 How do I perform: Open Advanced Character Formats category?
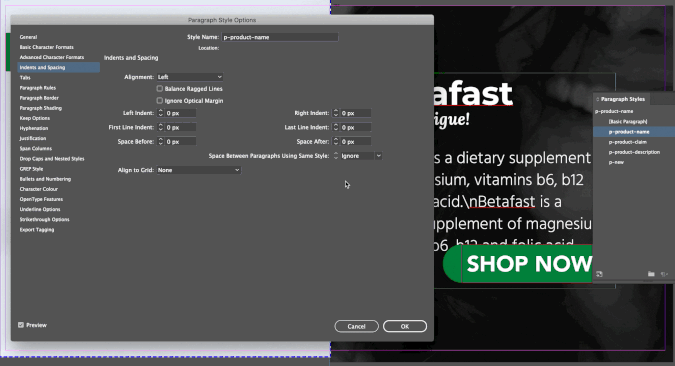(x=52, y=57)
